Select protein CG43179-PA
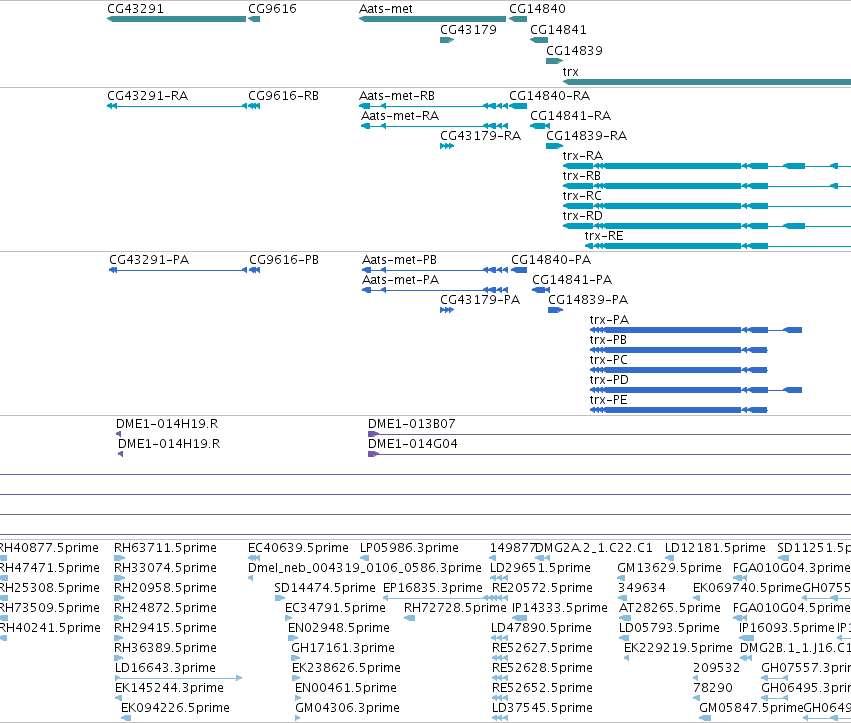851x723 pixels. click(480, 301)
